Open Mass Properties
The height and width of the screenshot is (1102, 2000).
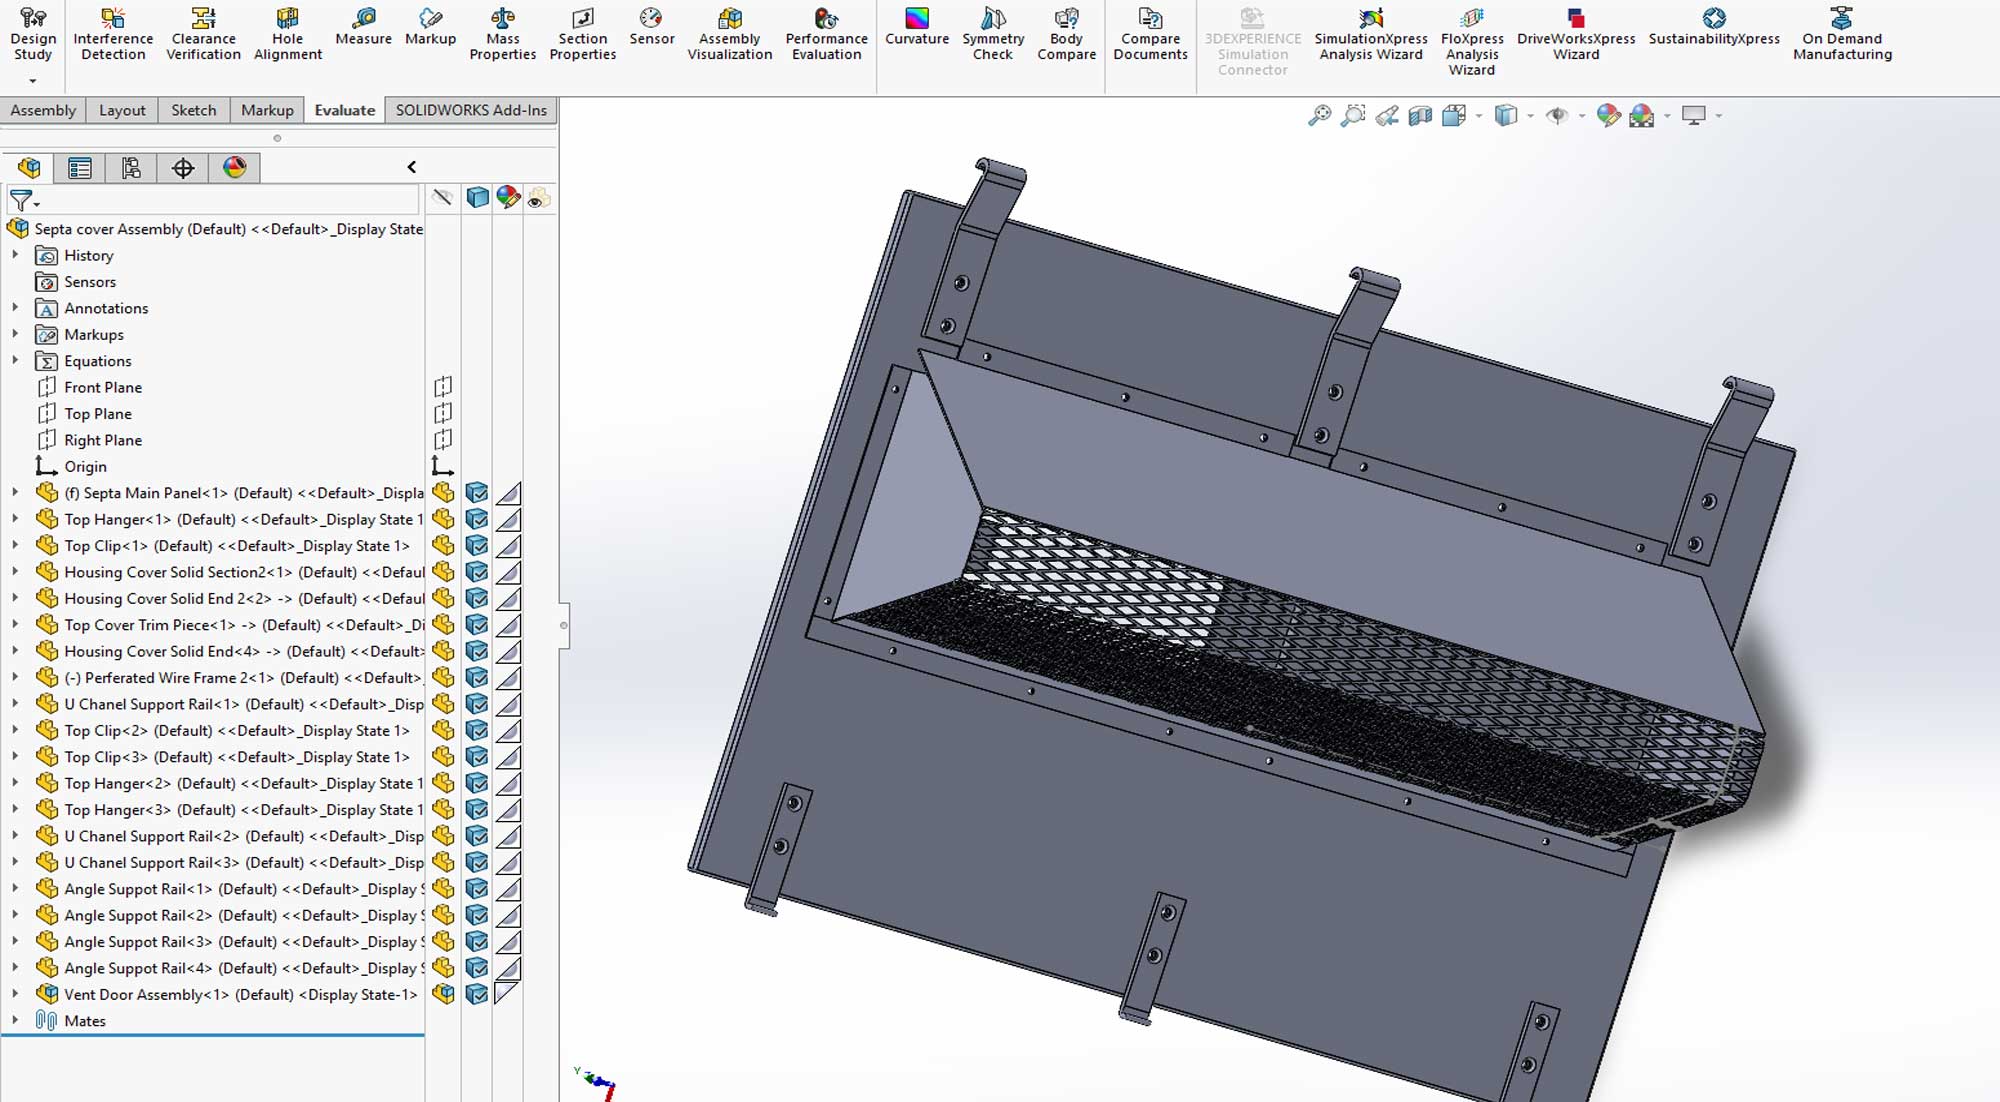tap(502, 35)
